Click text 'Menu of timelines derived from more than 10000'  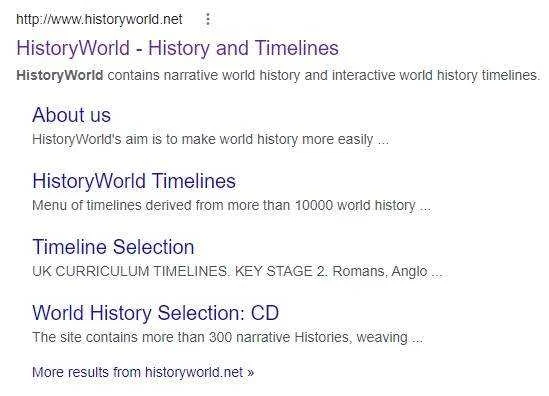coord(182,206)
